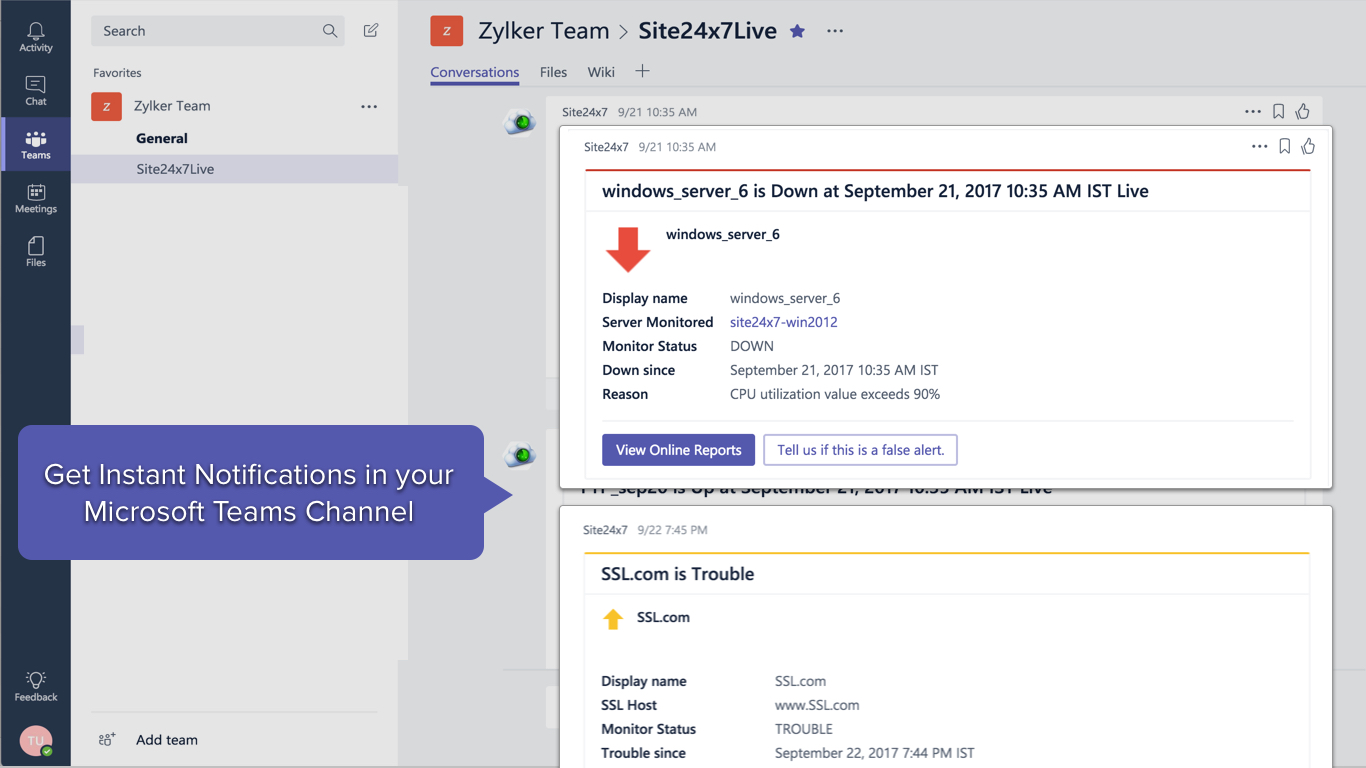Screen dimensions: 1366x768
Task: Open Feedback lightbulb icon
Action: [x=36, y=686]
